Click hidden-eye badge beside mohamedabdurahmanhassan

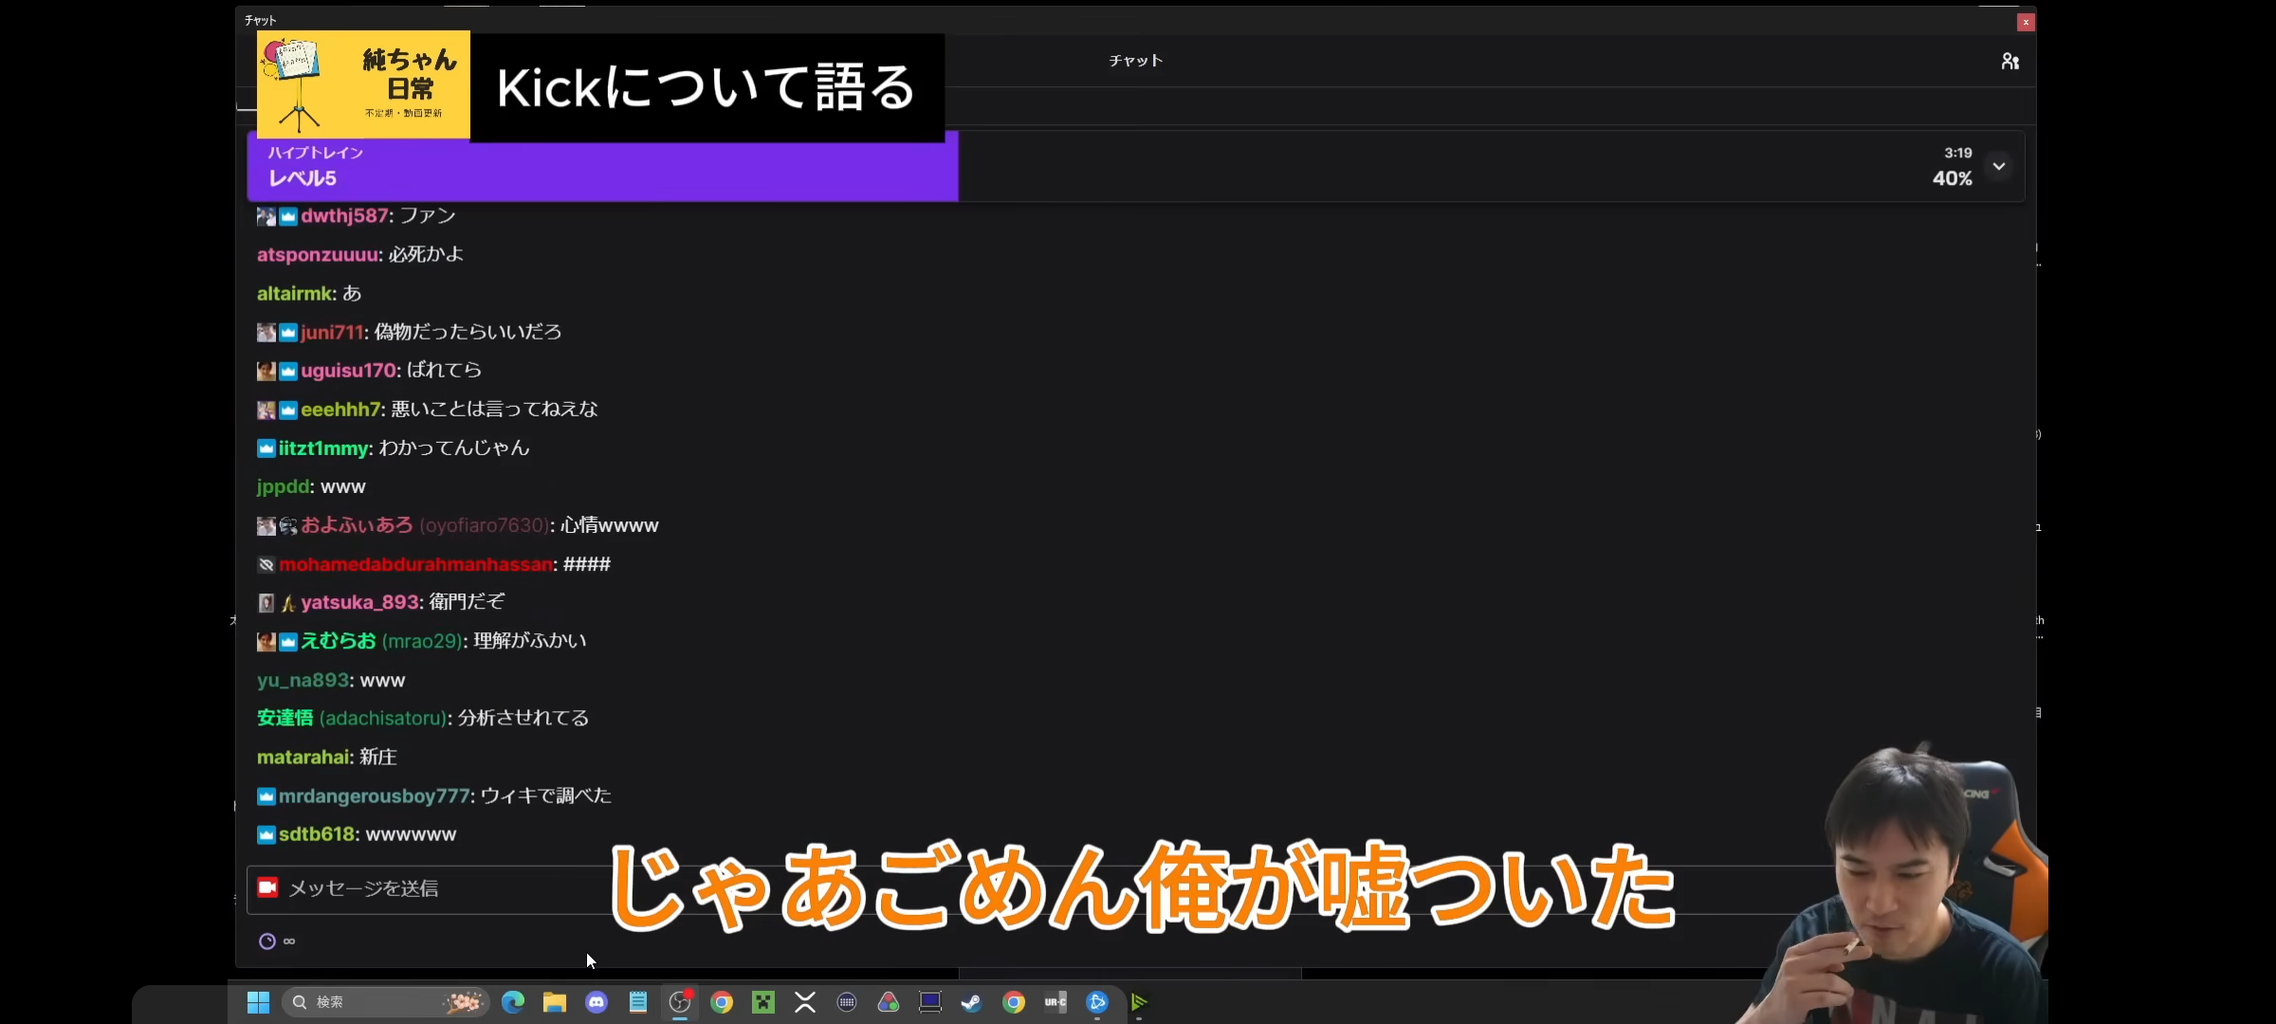[266, 565]
